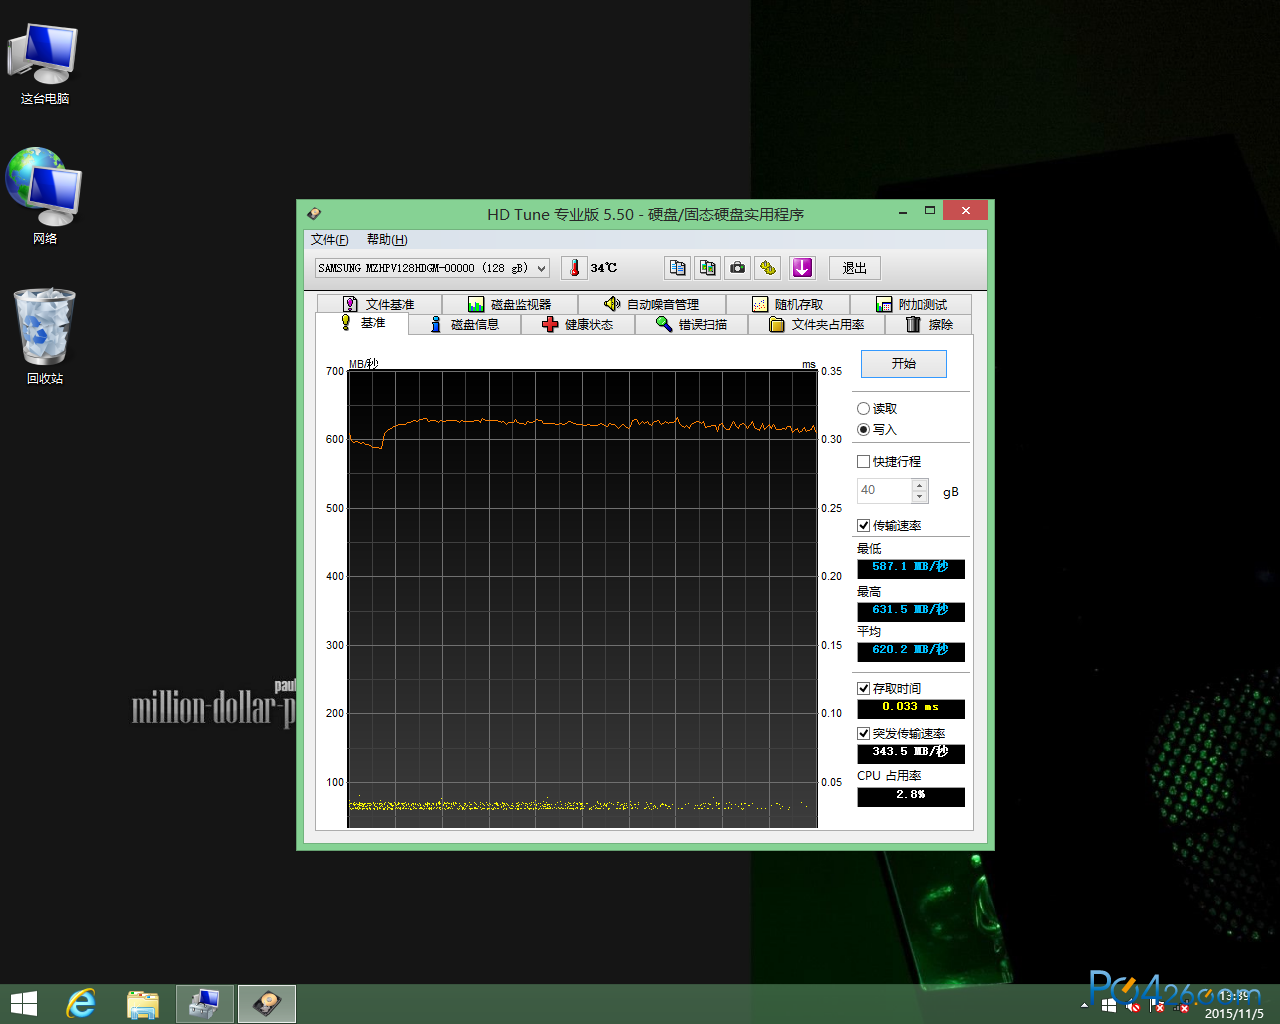Click the burst rate value 343.5
Viewport: 1280px width, 1024px height.
coord(911,753)
